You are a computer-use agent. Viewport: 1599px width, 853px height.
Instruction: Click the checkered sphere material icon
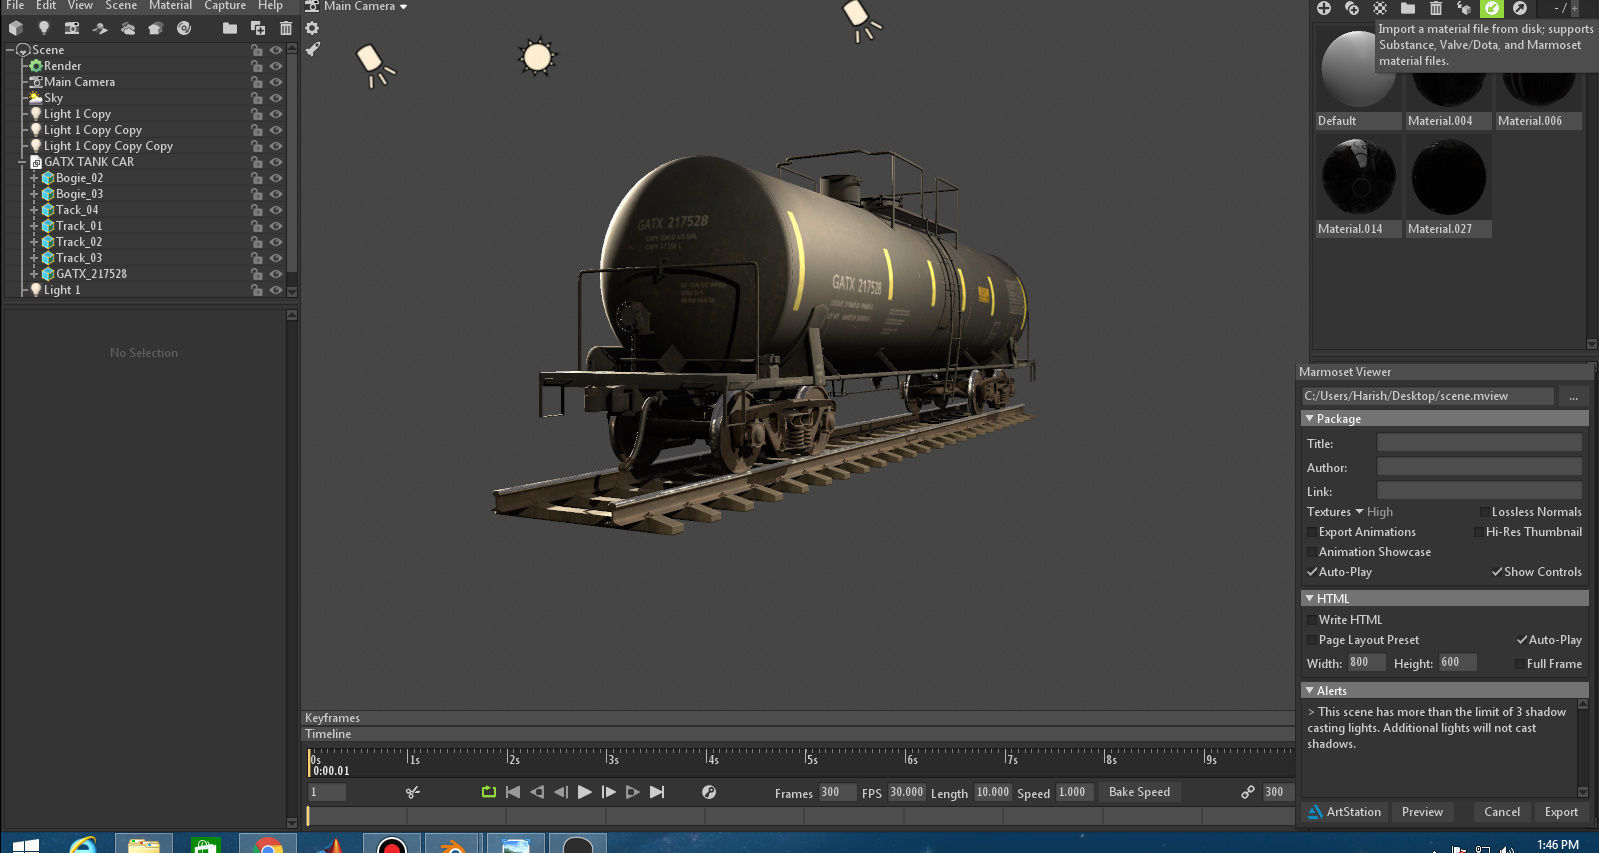click(x=1380, y=8)
